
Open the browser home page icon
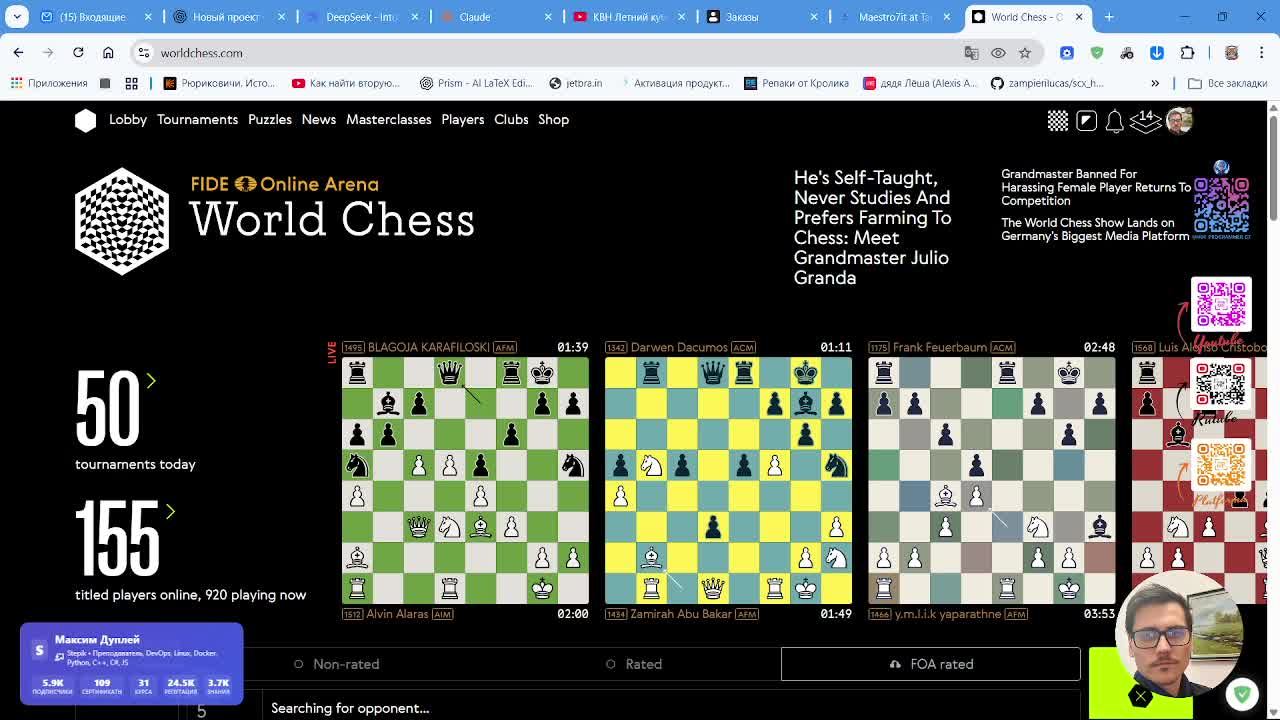[x=108, y=53]
